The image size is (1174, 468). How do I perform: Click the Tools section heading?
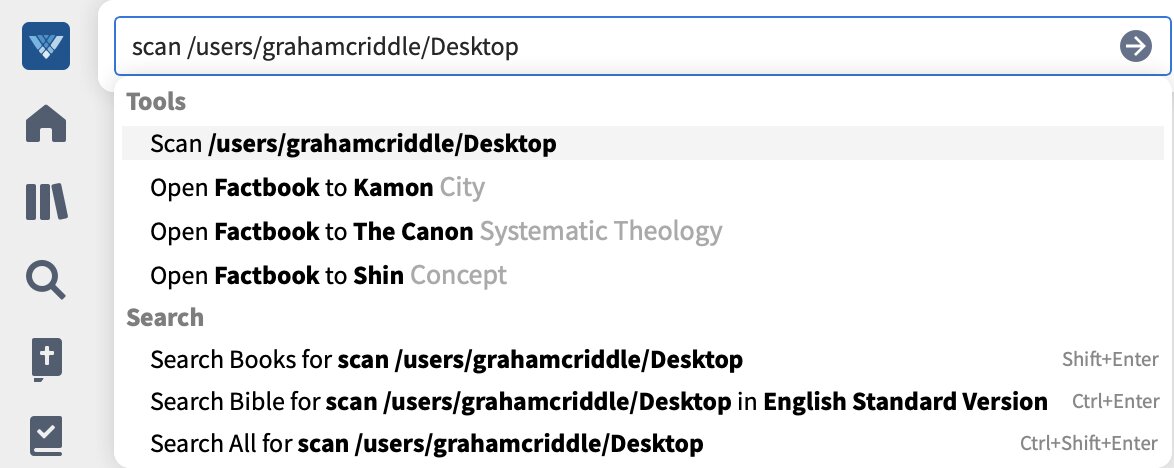tap(156, 101)
